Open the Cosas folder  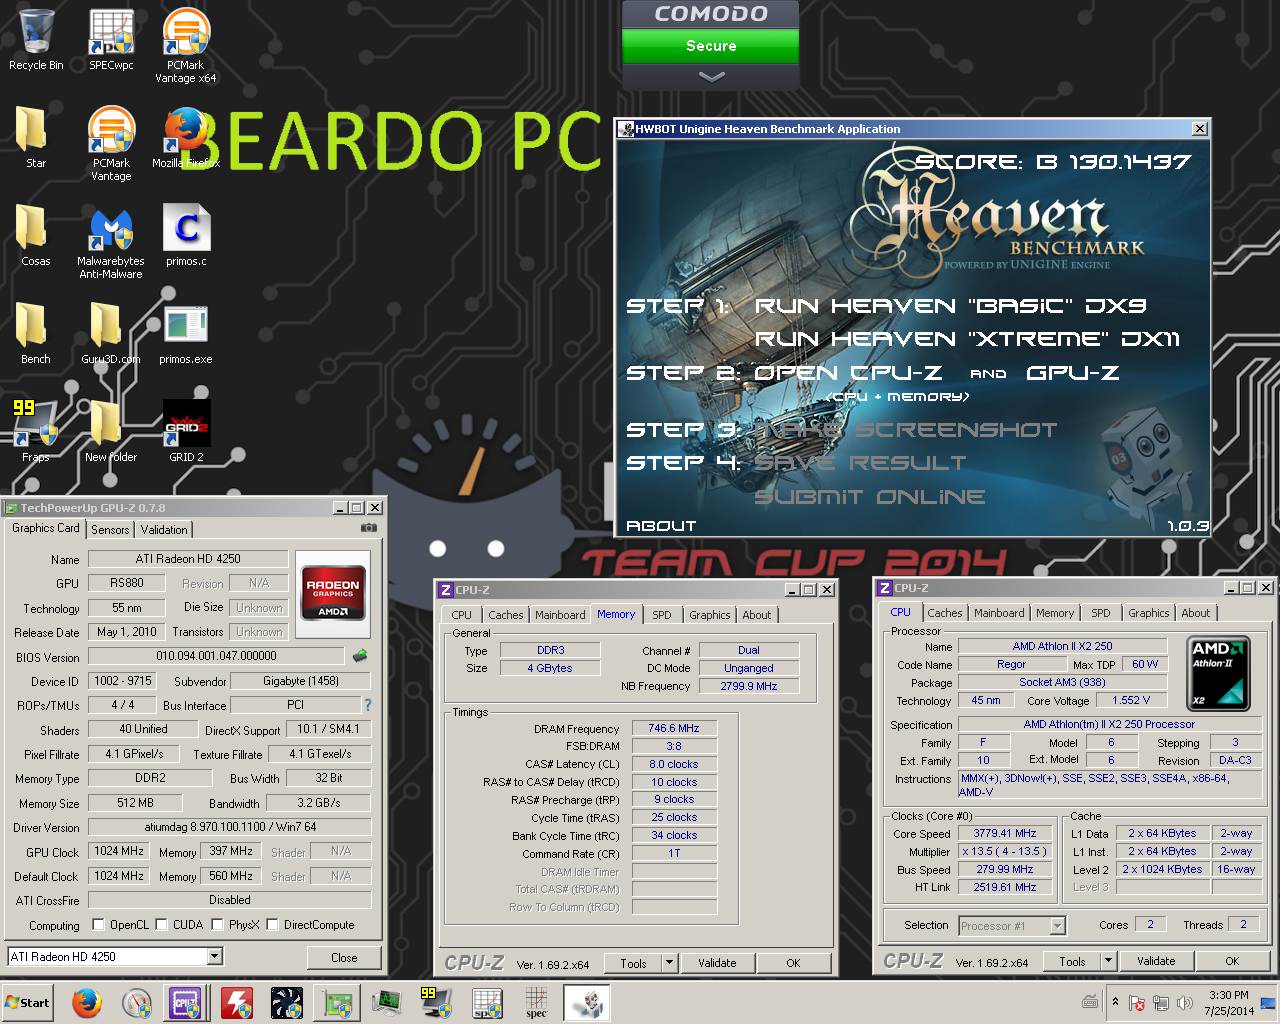35,236
